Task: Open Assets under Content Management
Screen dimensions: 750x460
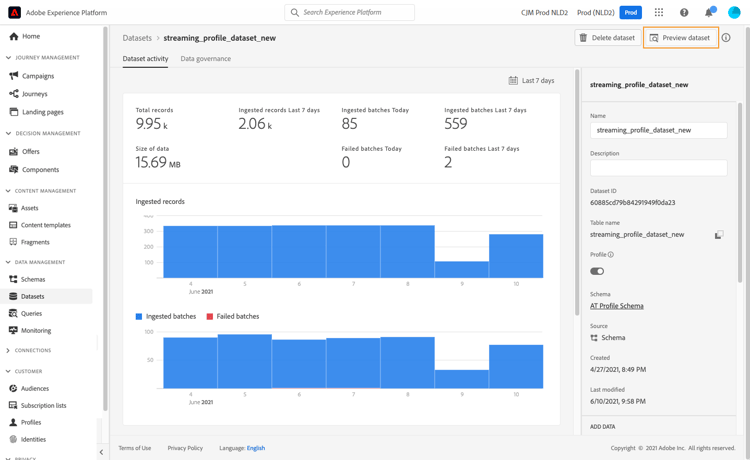Action: 23,208
